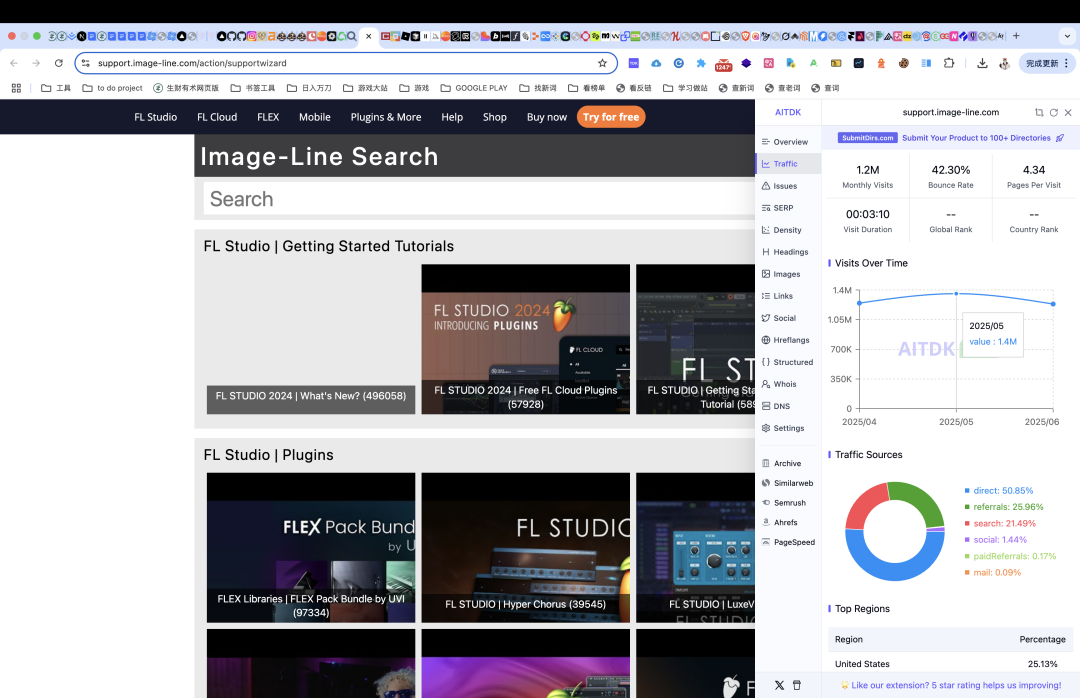1080x698 pixels.
Task: Click the 'Buy now' link
Action: 547,117
